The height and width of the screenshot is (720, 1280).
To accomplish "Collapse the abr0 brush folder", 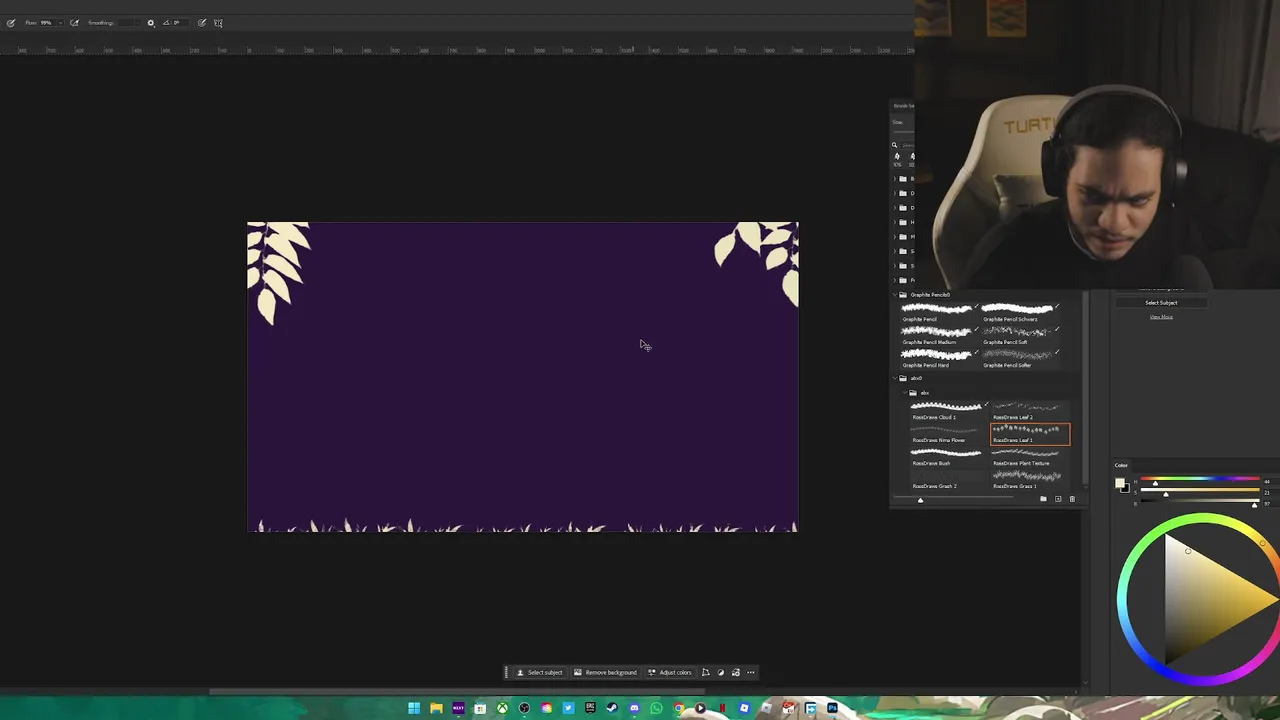I will click(x=895, y=378).
